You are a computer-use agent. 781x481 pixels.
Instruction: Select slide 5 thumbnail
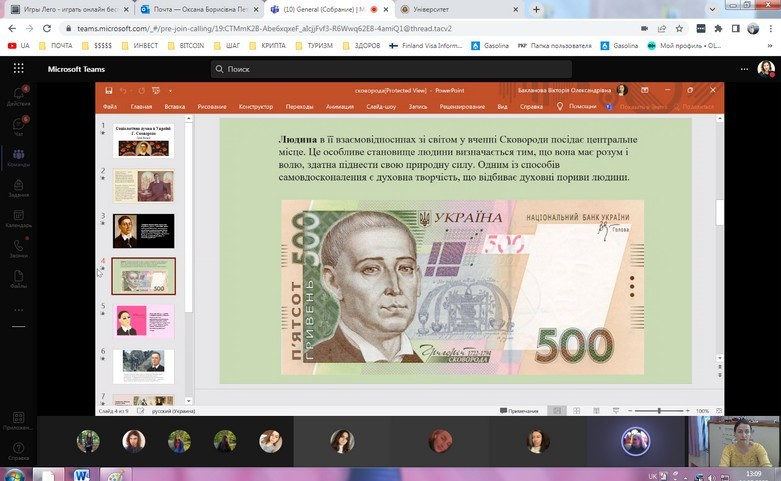pyautogui.click(x=143, y=321)
